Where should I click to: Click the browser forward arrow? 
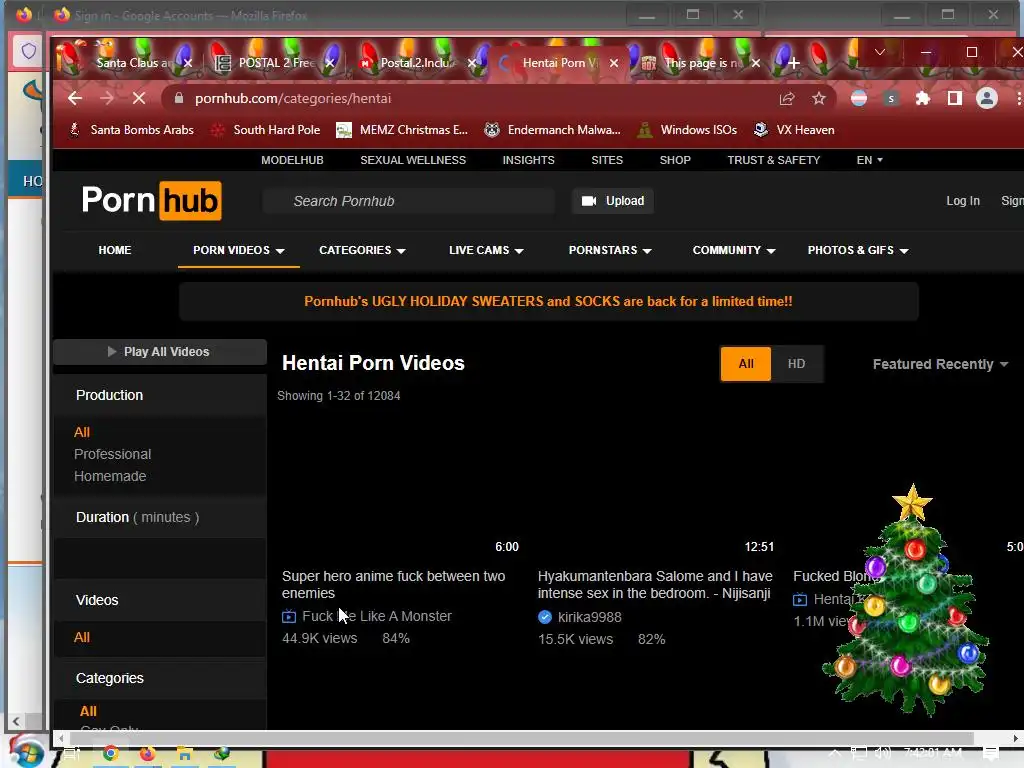click(x=106, y=98)
